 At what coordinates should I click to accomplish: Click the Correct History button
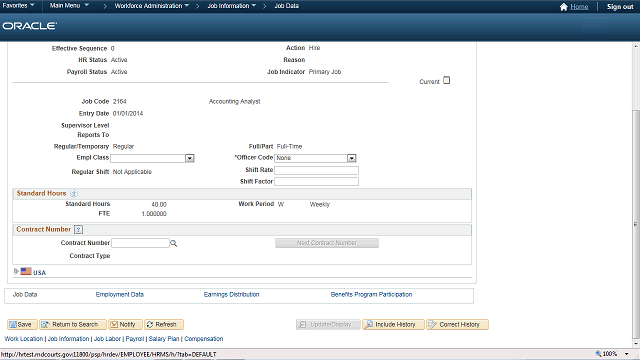457,324
